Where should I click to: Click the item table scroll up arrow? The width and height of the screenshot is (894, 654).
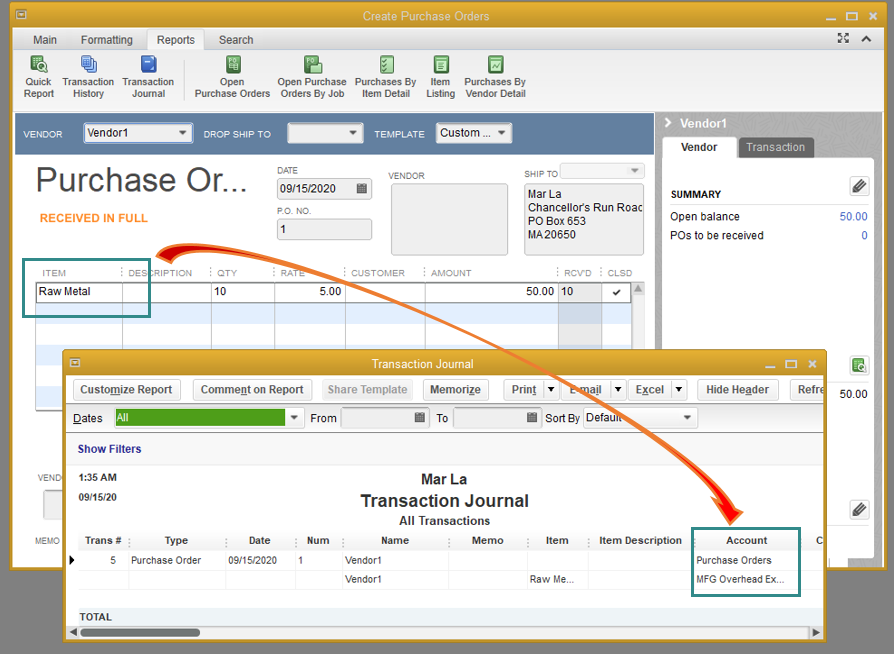pos(638,289)
